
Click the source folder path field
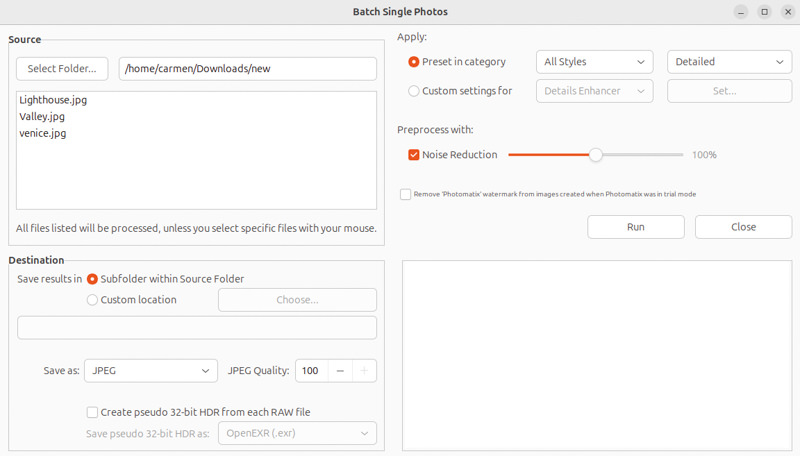point(247,69)
